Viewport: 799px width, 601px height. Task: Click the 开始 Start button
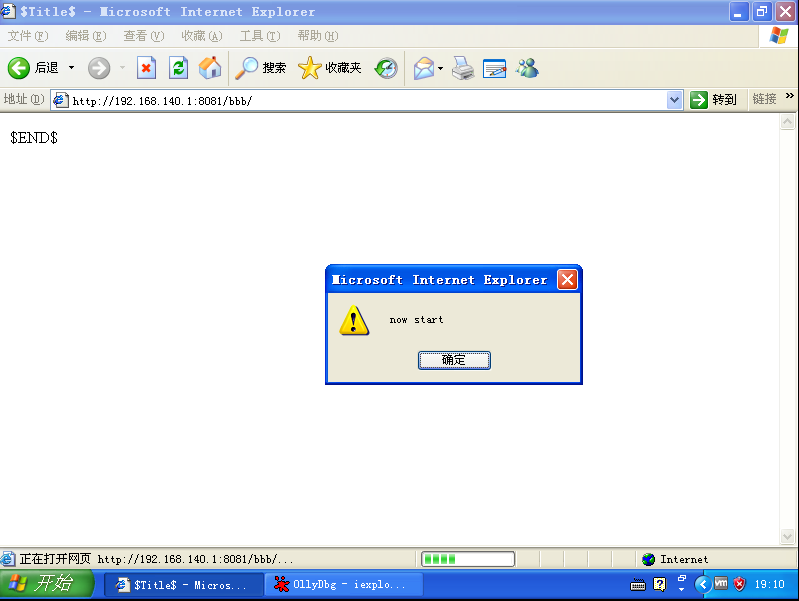coord(47,584)
